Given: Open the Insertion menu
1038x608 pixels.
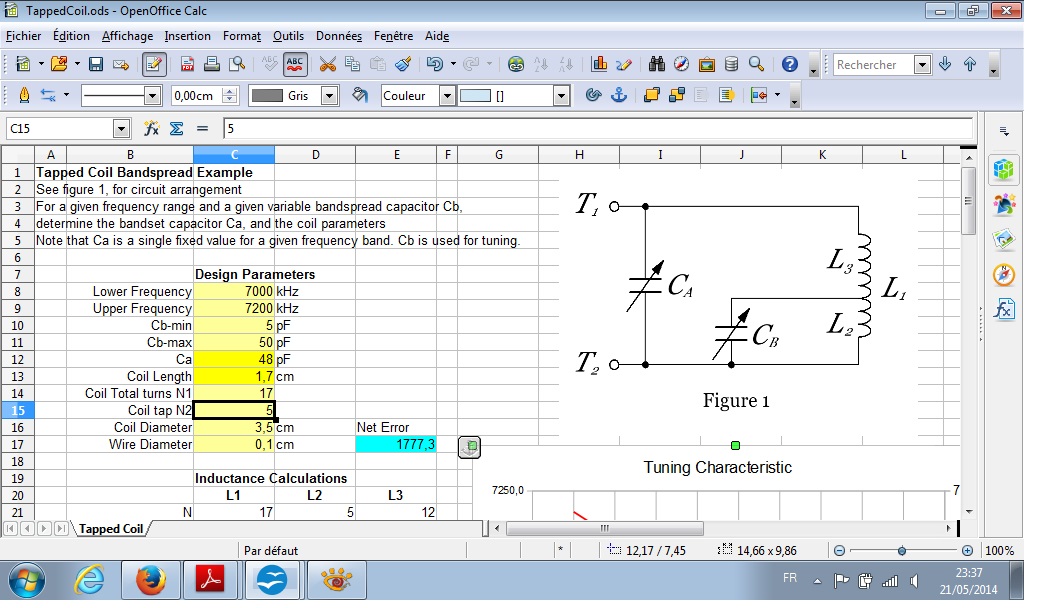Looking at the screenshot, I should (187, 36).
